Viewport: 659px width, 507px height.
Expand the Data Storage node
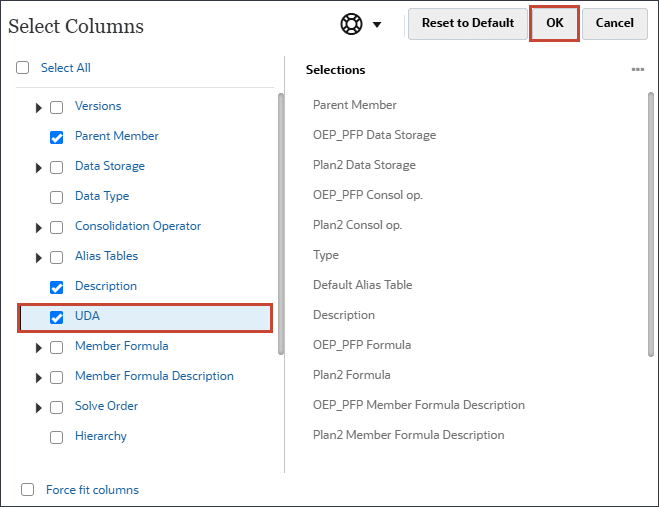39,167
